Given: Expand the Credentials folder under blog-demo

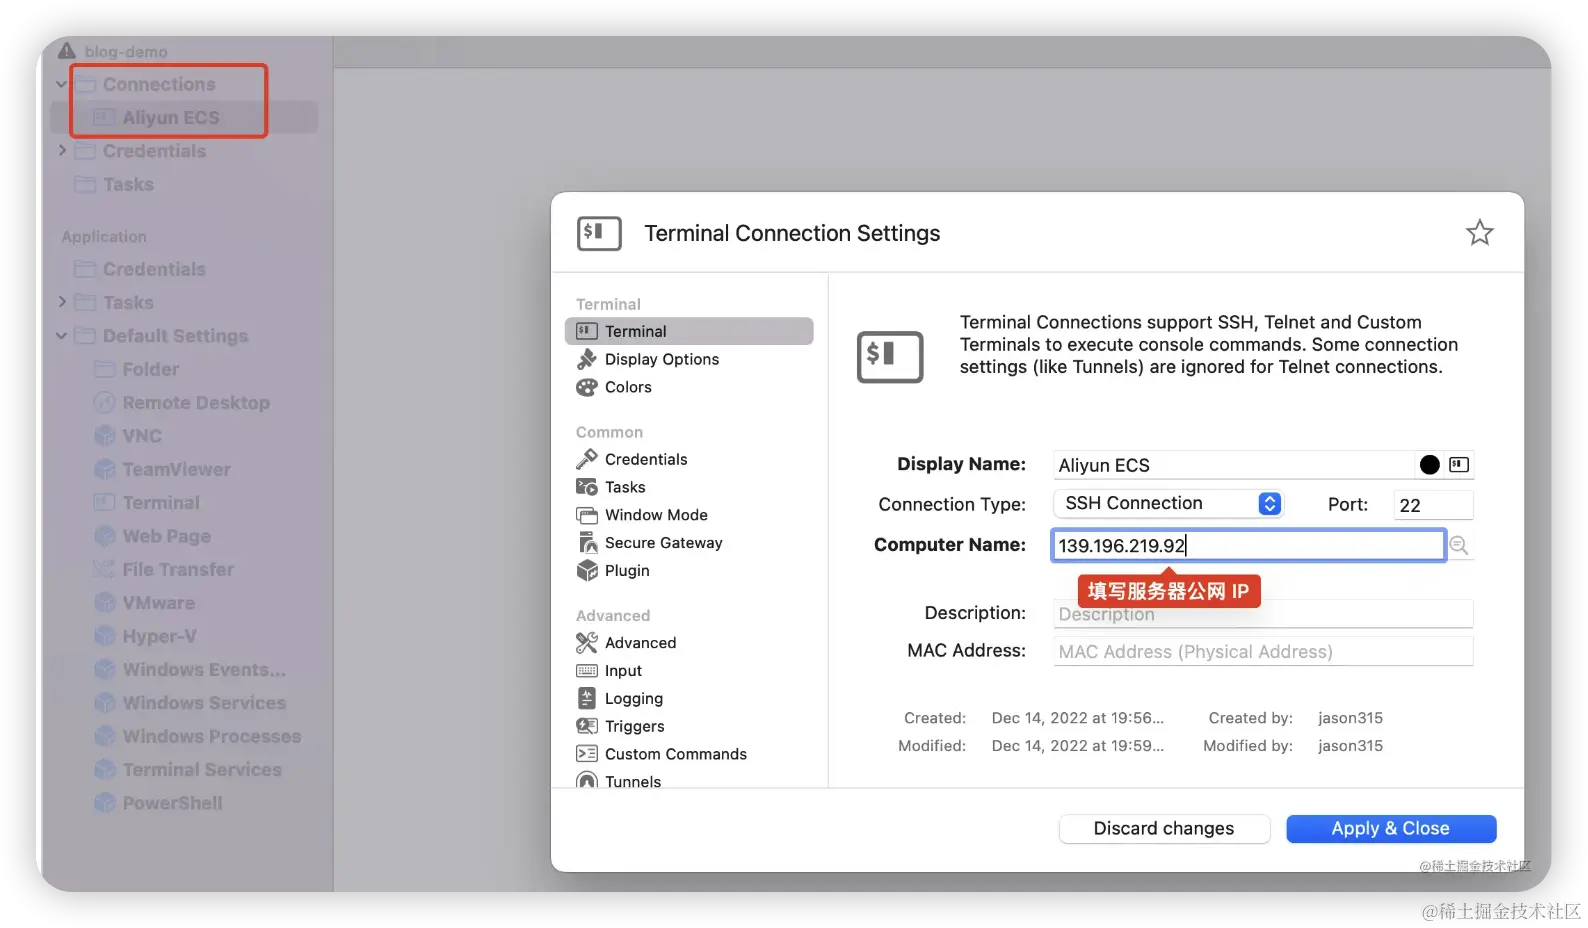Looking at the screenshot, I should pyautogui.click(x=62, y=151).
